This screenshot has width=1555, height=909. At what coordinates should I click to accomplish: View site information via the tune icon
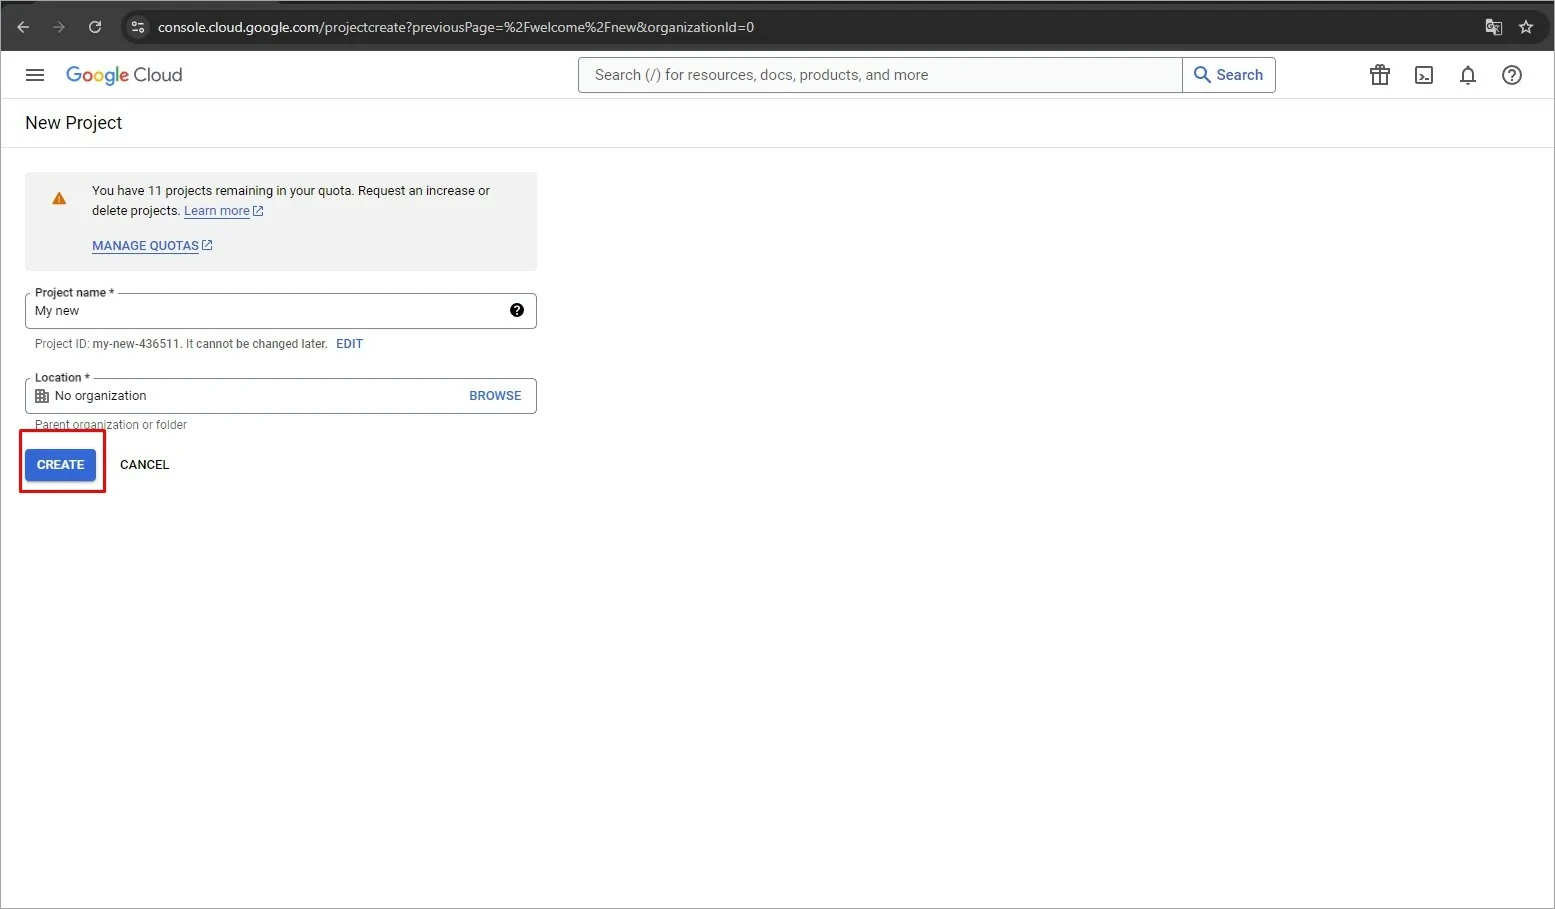tap(137, 27)
